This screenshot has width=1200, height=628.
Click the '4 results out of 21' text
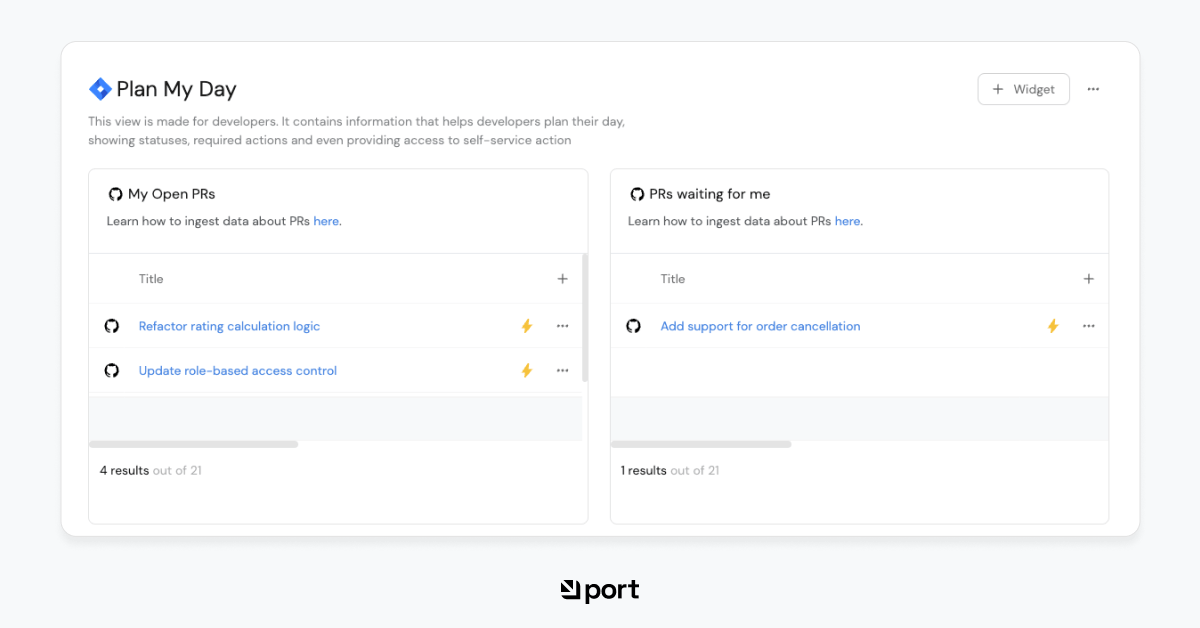click(150, 470)
